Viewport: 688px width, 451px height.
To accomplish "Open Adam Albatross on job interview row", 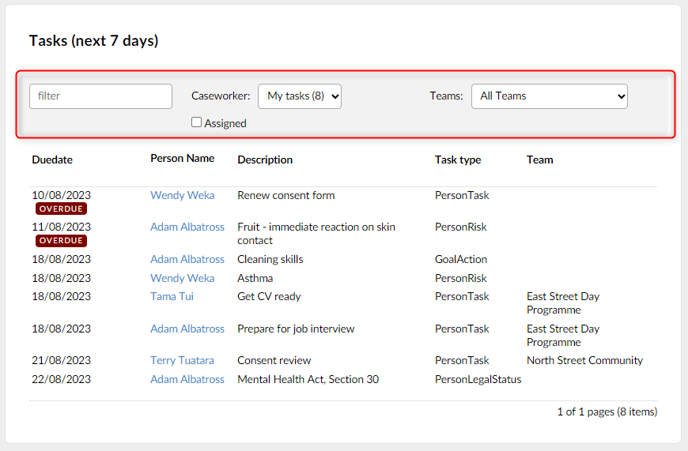I will [x=187, y=329].
